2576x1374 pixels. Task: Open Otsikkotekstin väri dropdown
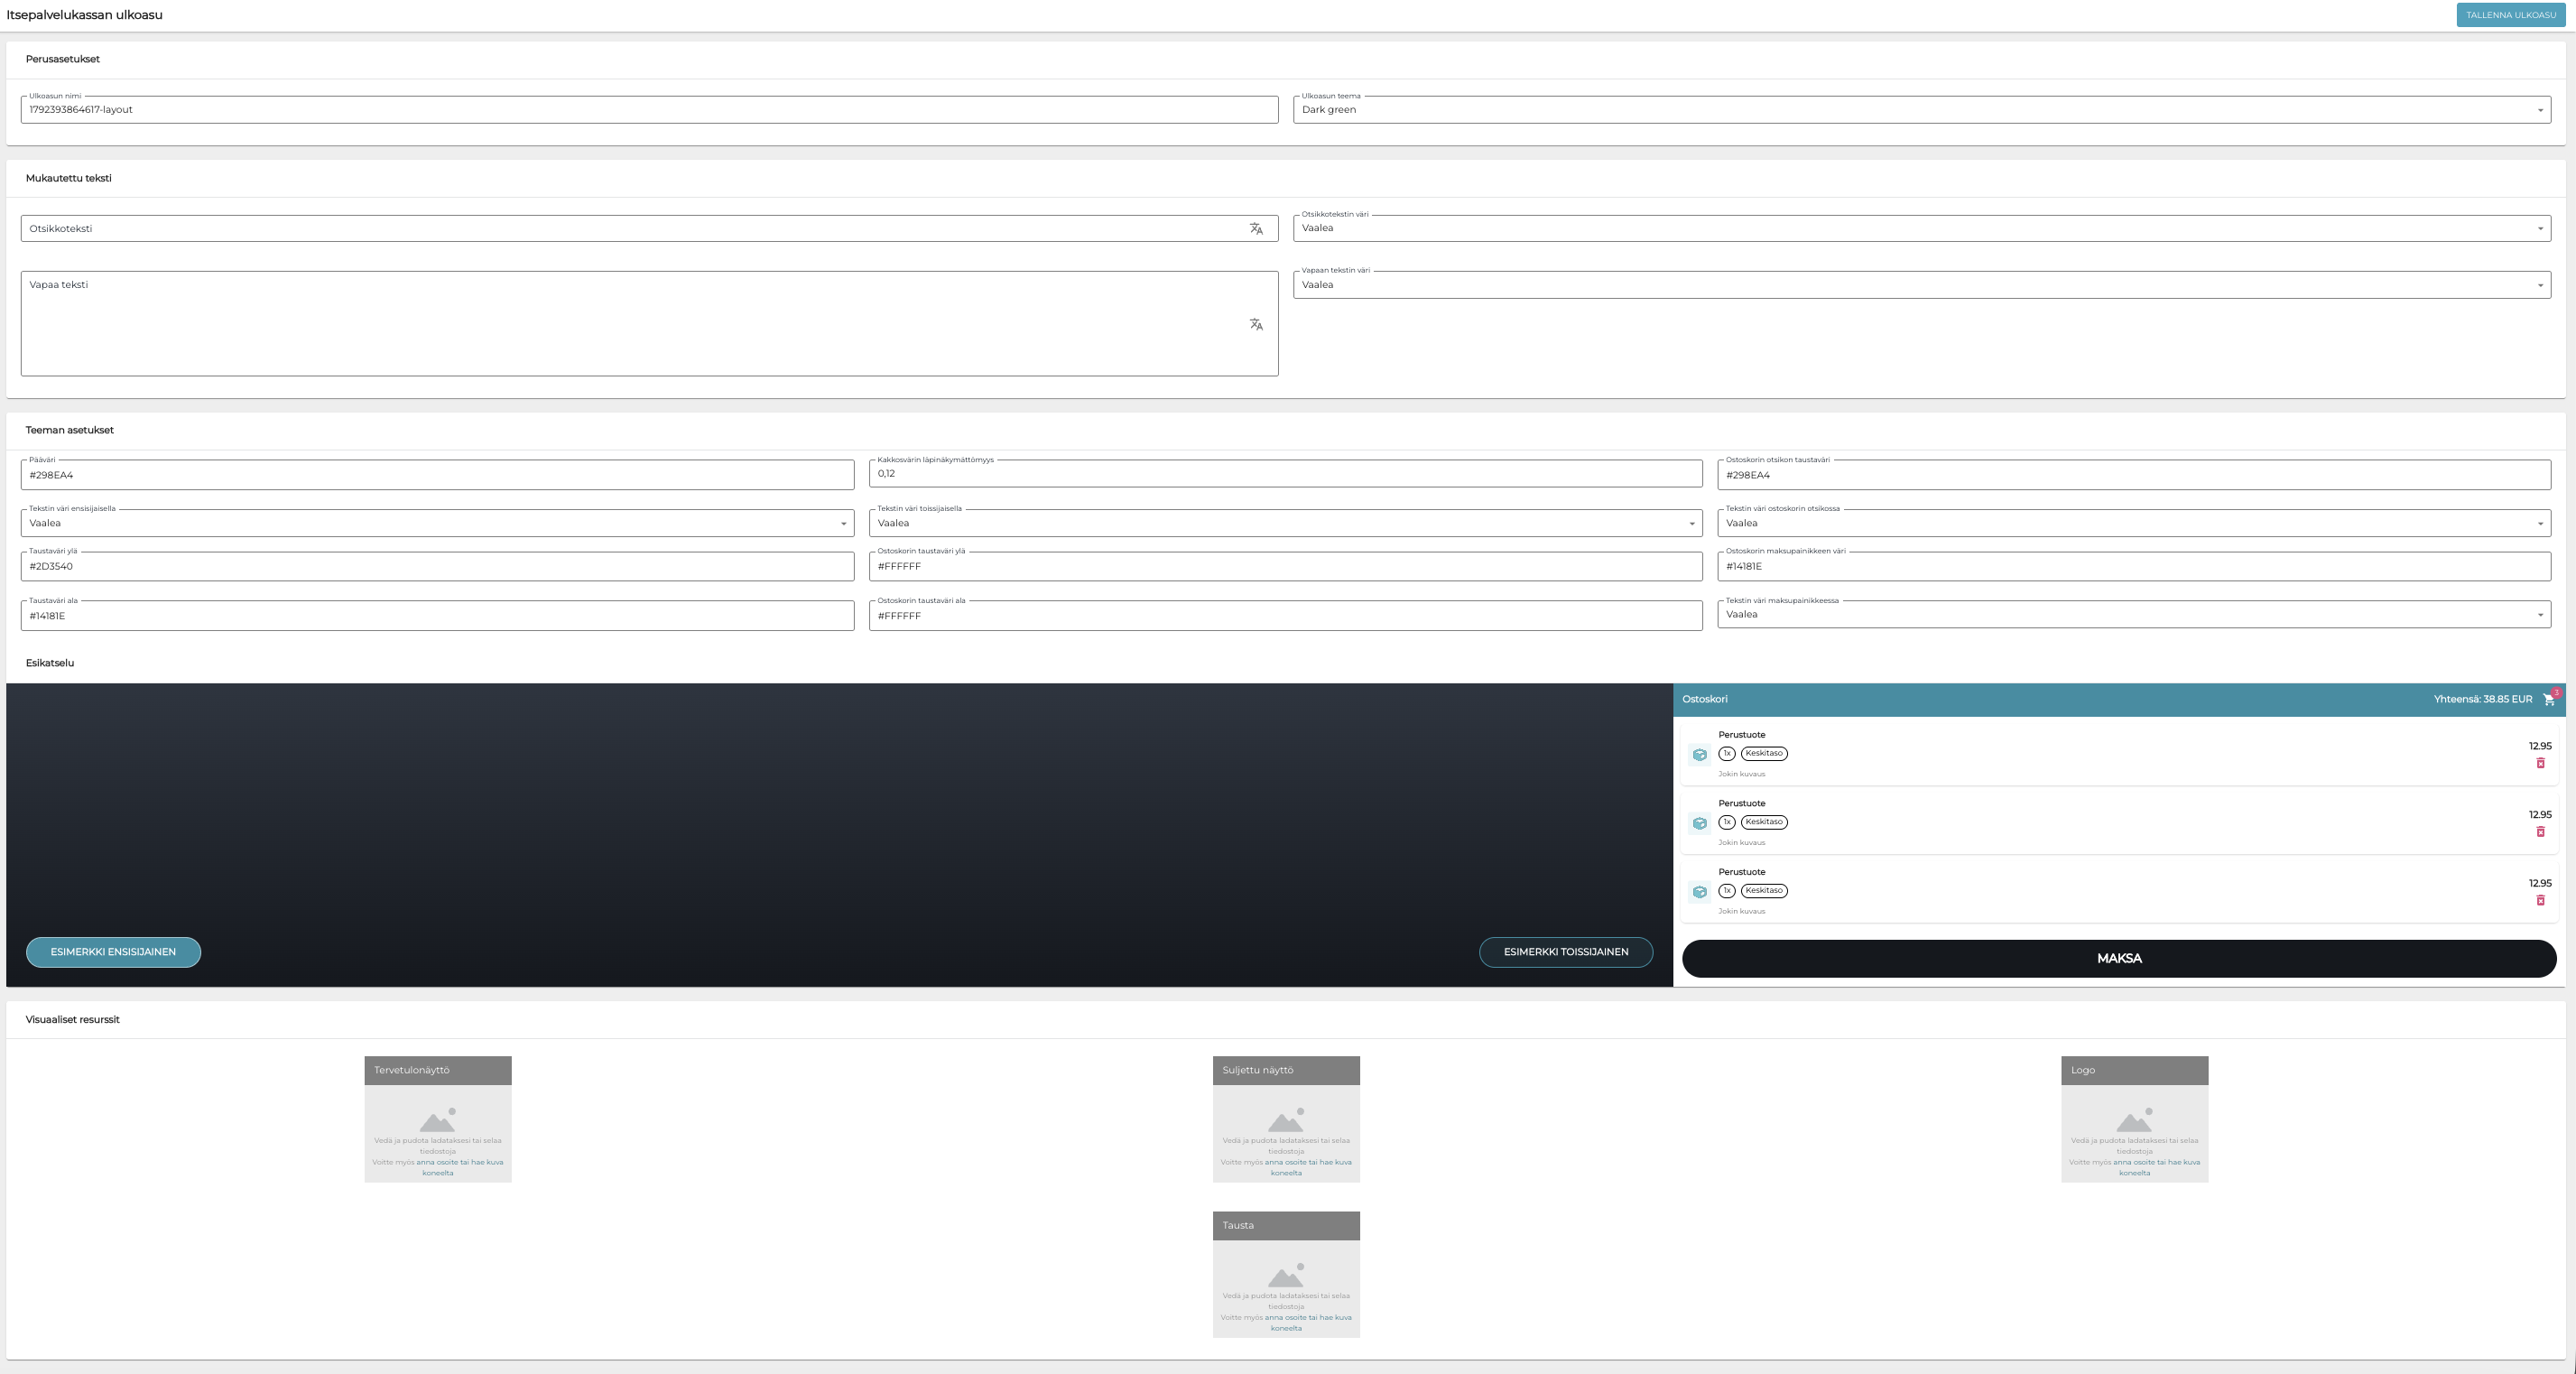[1921, 228]
